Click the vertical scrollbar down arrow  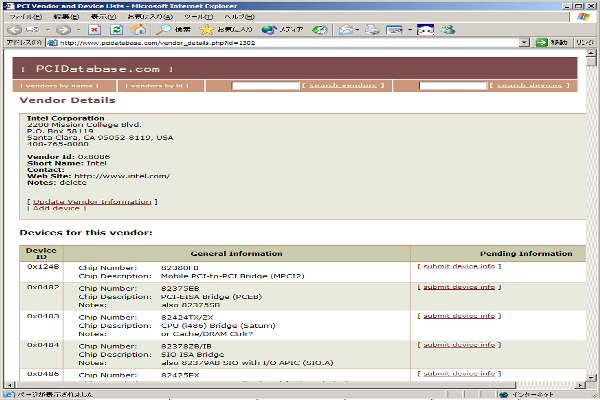click(x=591, y=377)
